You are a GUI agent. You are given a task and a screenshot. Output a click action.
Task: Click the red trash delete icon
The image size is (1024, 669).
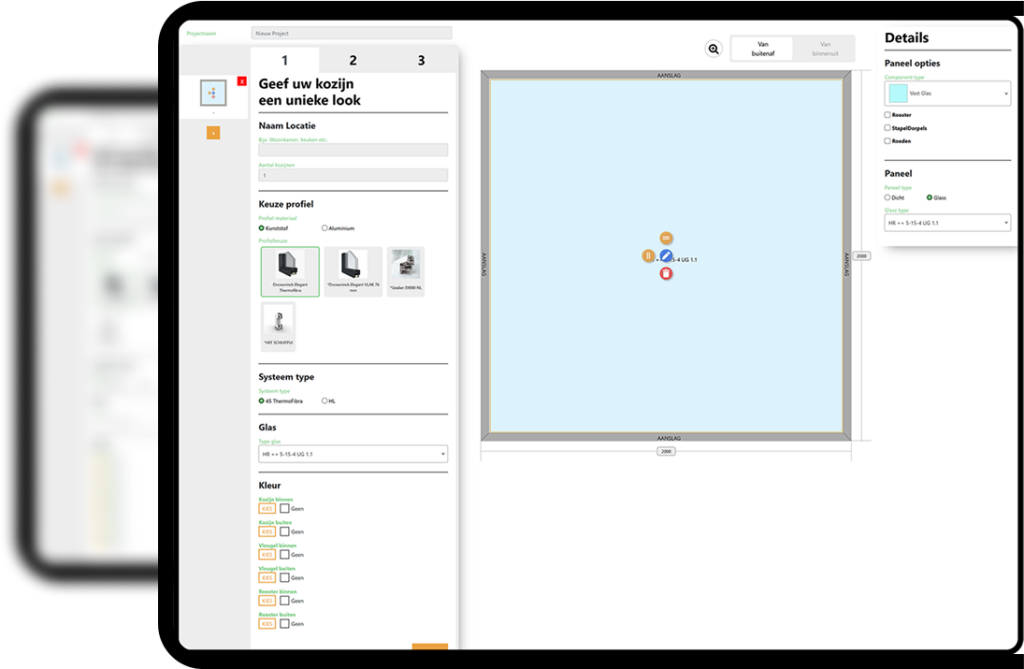click(666, 273)
